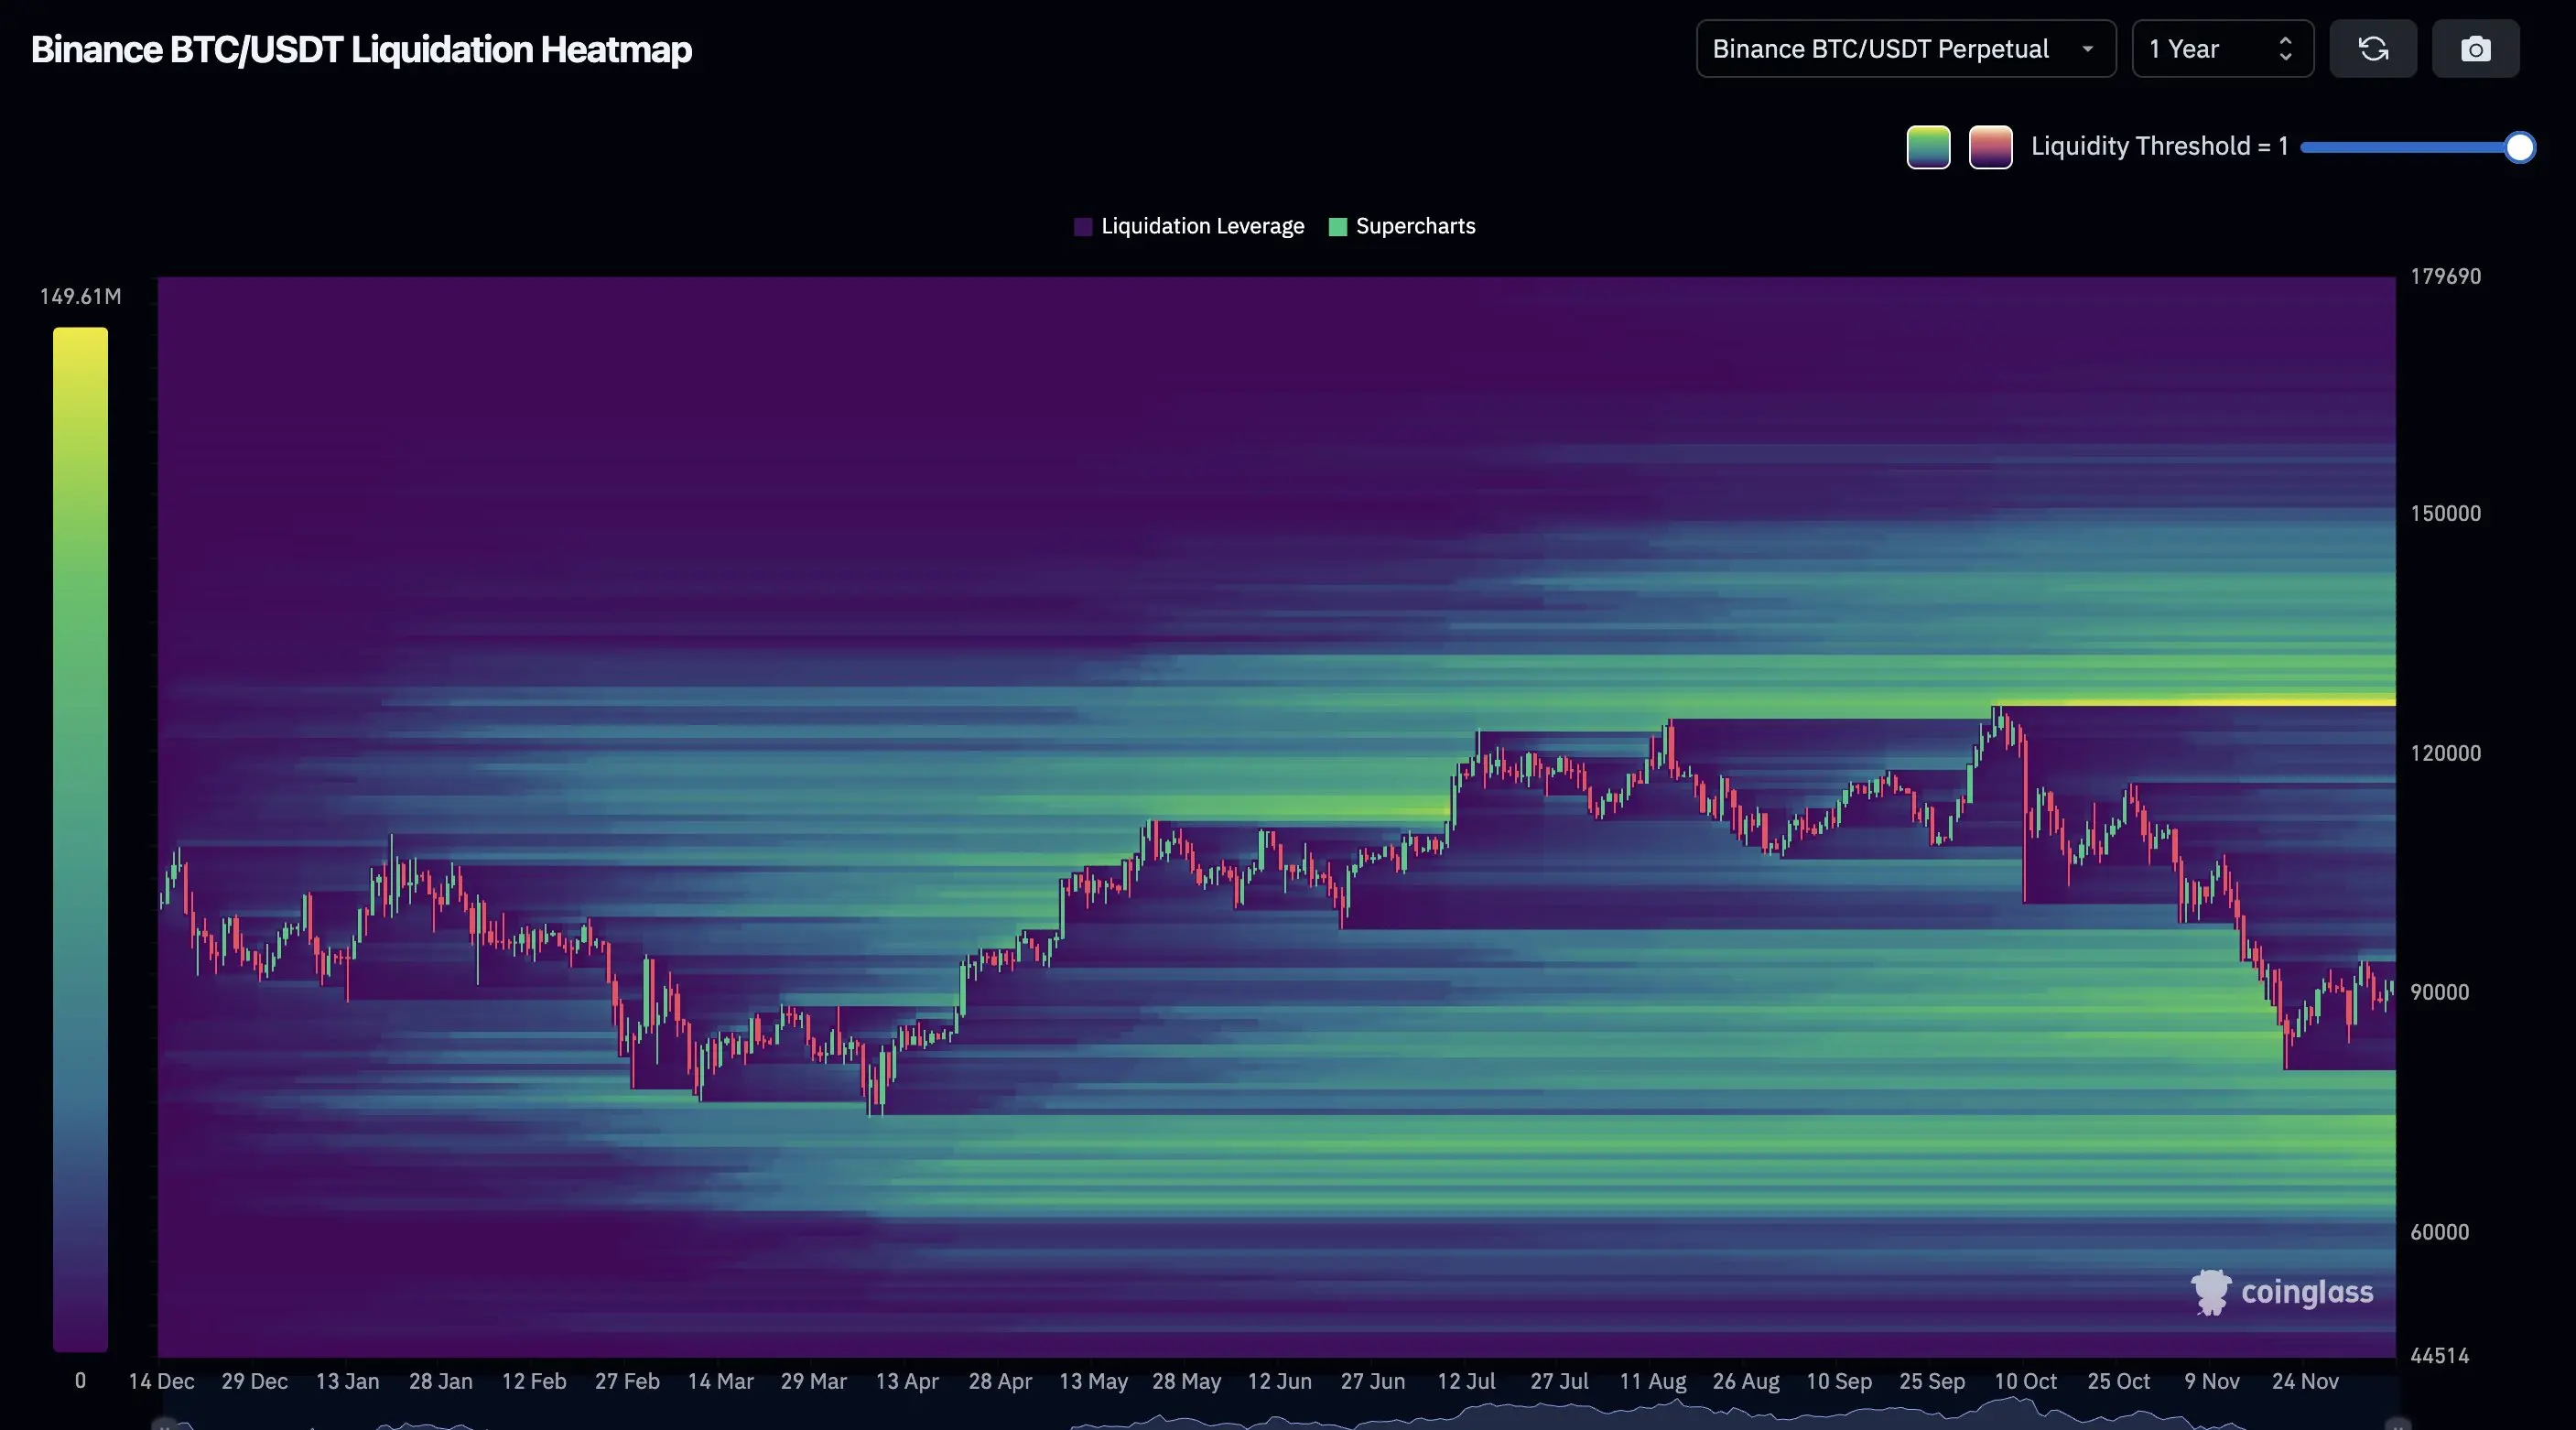
Task: Click the up-down arrows beside 1 Year
Action: (2285, 49)
